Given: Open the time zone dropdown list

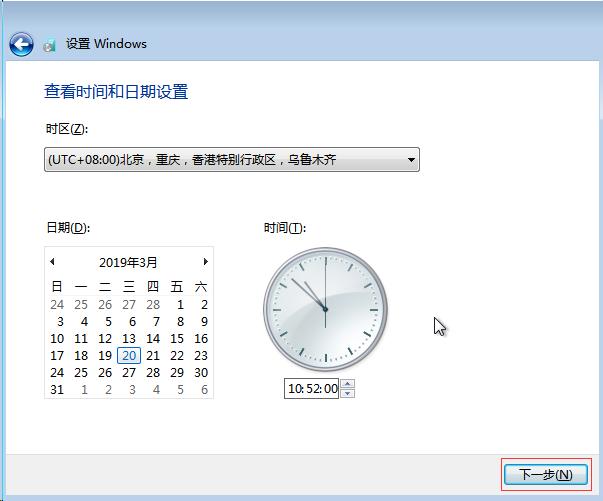Looking at the screenshot, I should (232, 159).
